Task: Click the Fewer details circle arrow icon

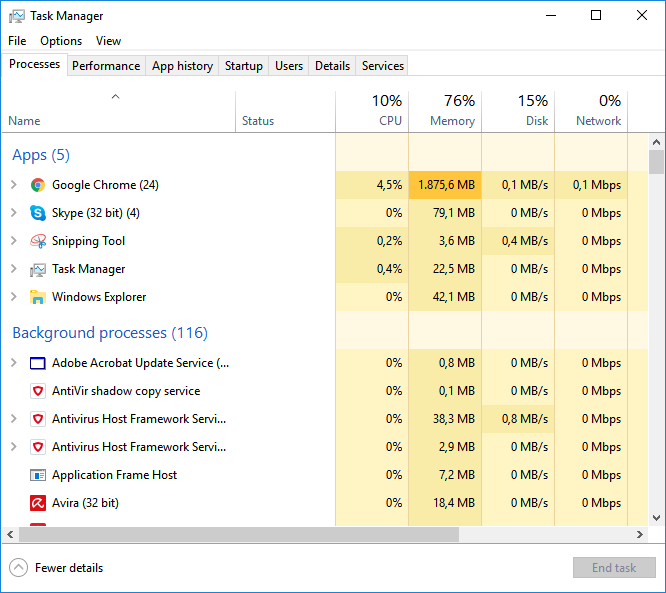Action: coord(18,568)
